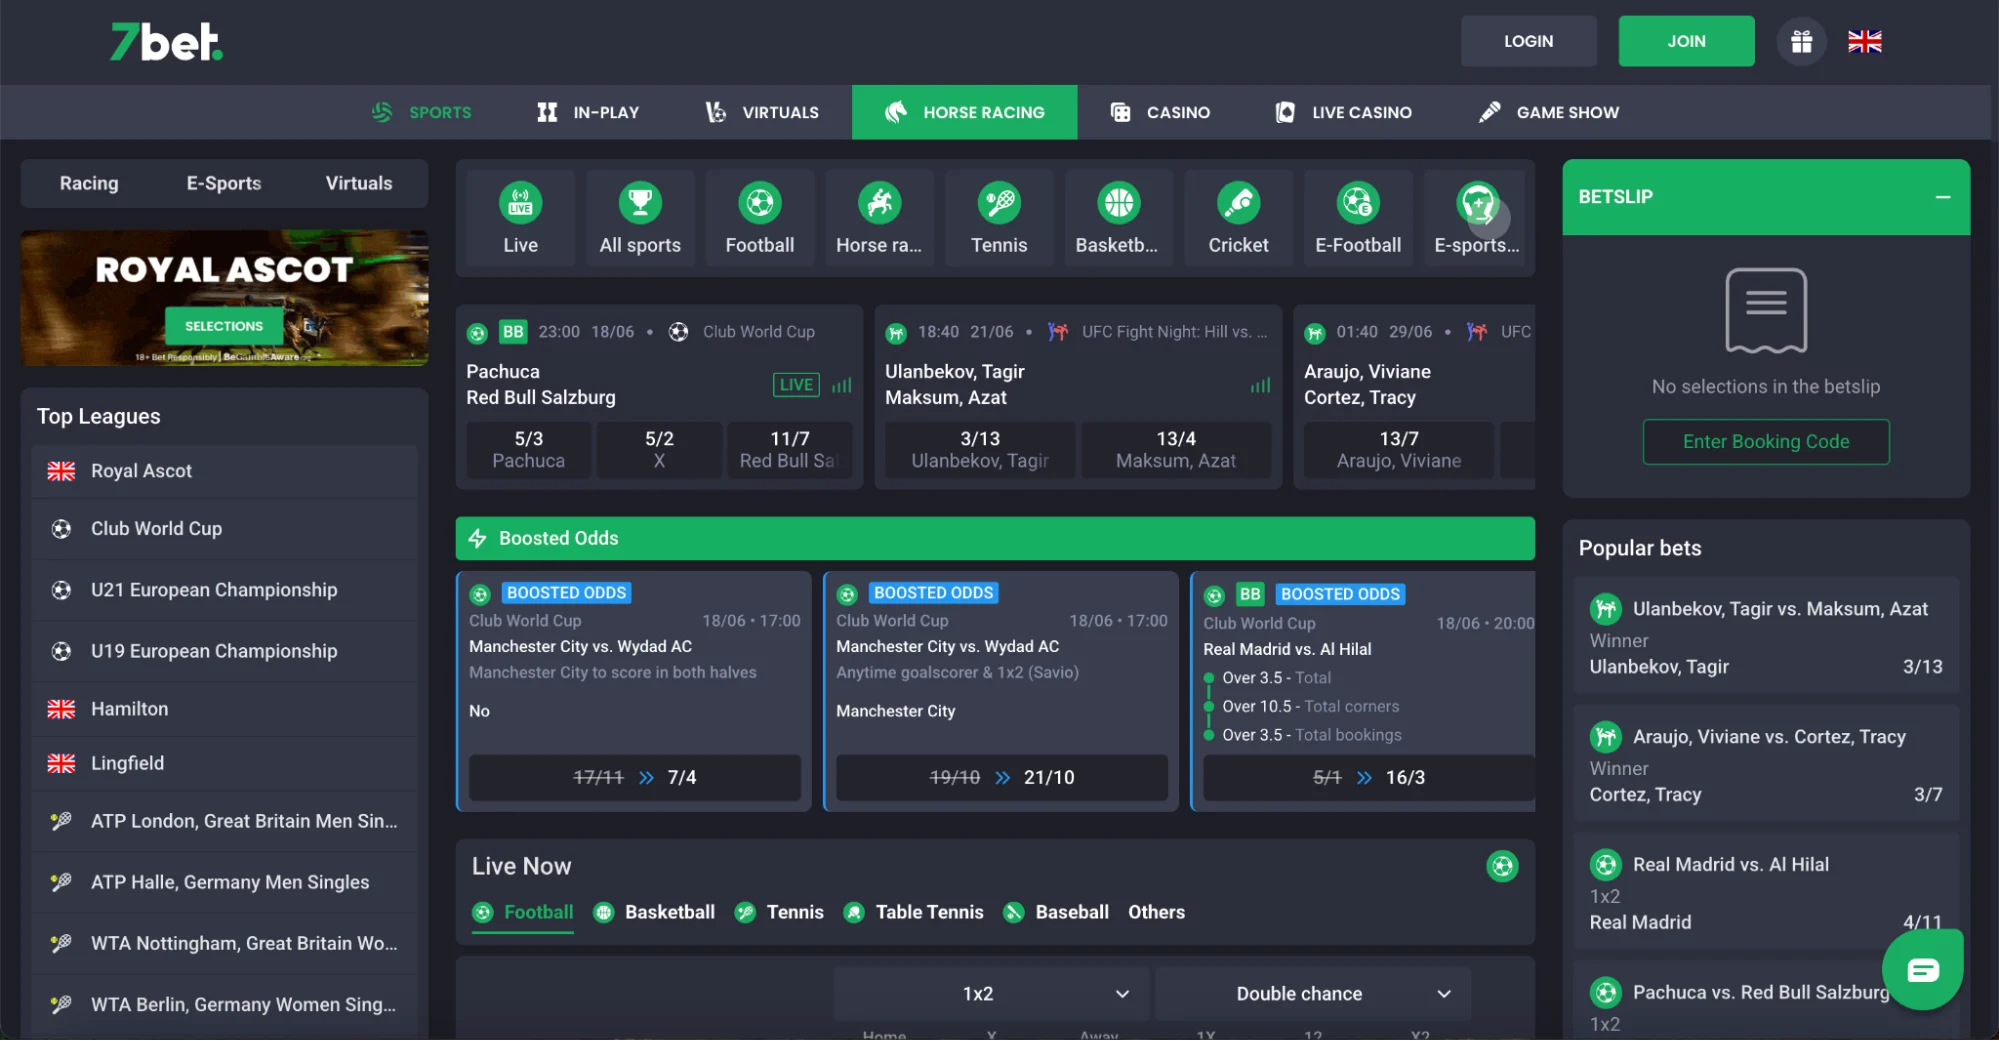Click the gift promotions icon

[x=1801, y=42]
